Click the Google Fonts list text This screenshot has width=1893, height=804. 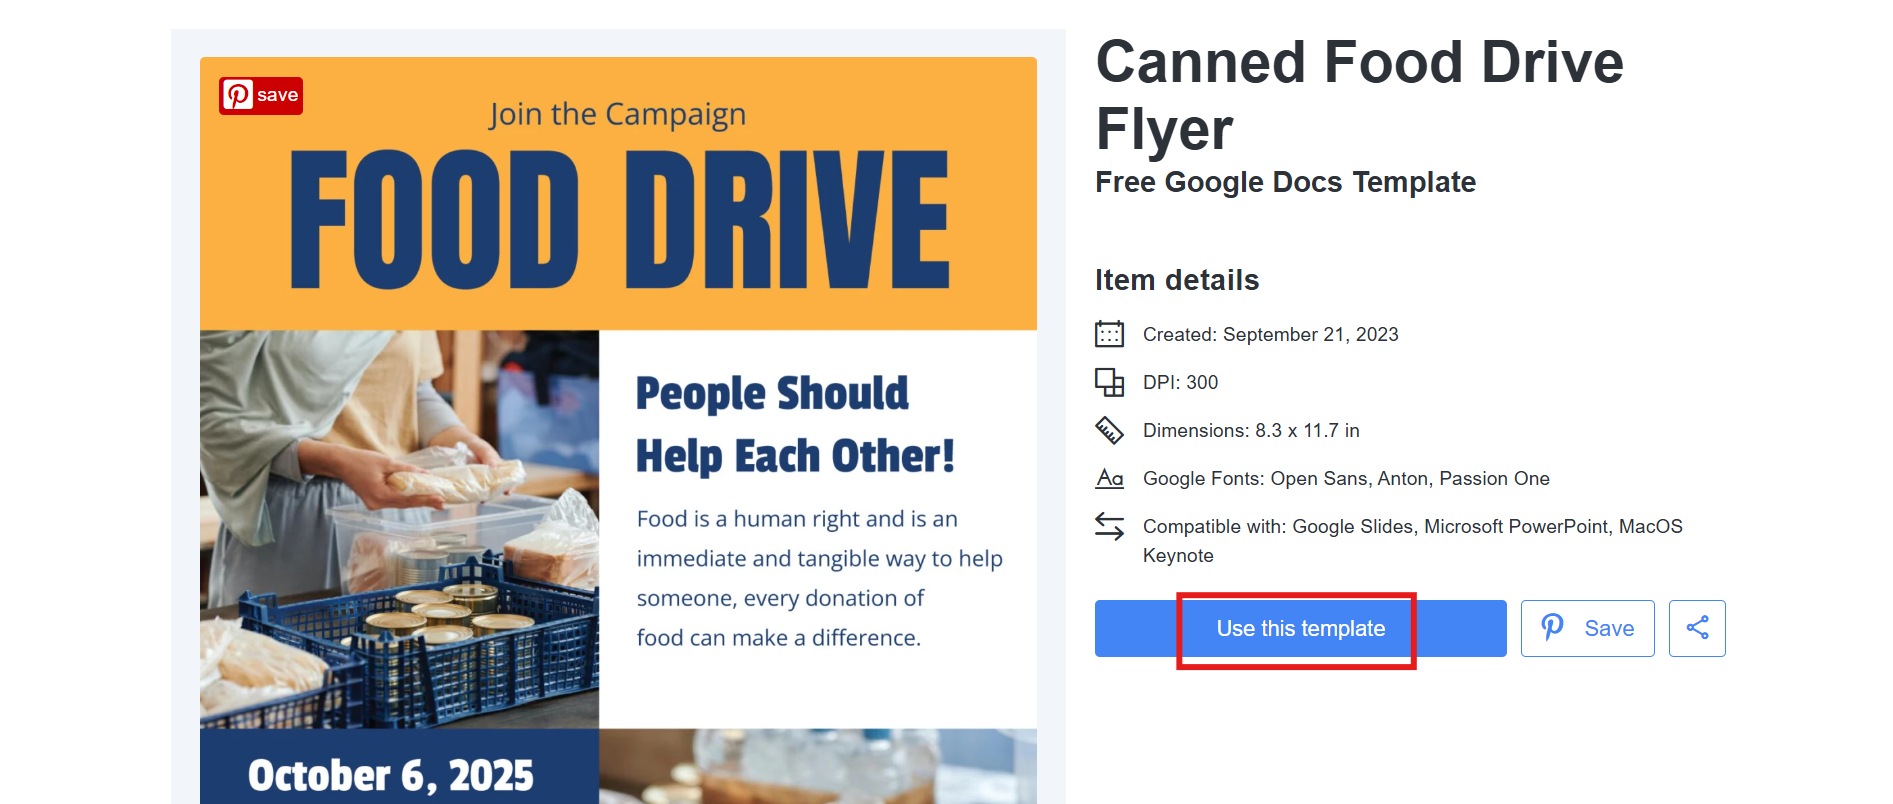click(x=1346, y=478)
